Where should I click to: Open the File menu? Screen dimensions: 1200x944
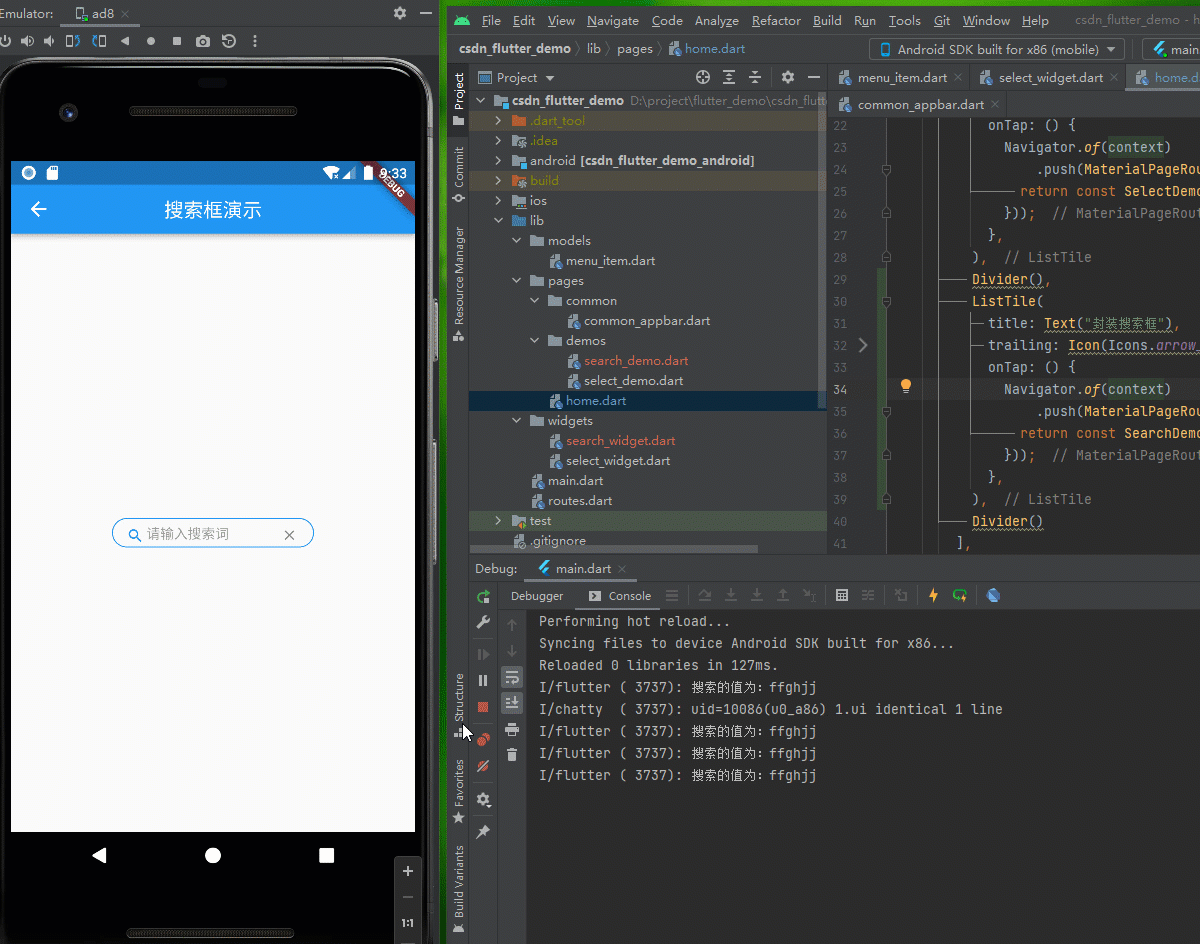pyautogui.click(x=491, y=20)
